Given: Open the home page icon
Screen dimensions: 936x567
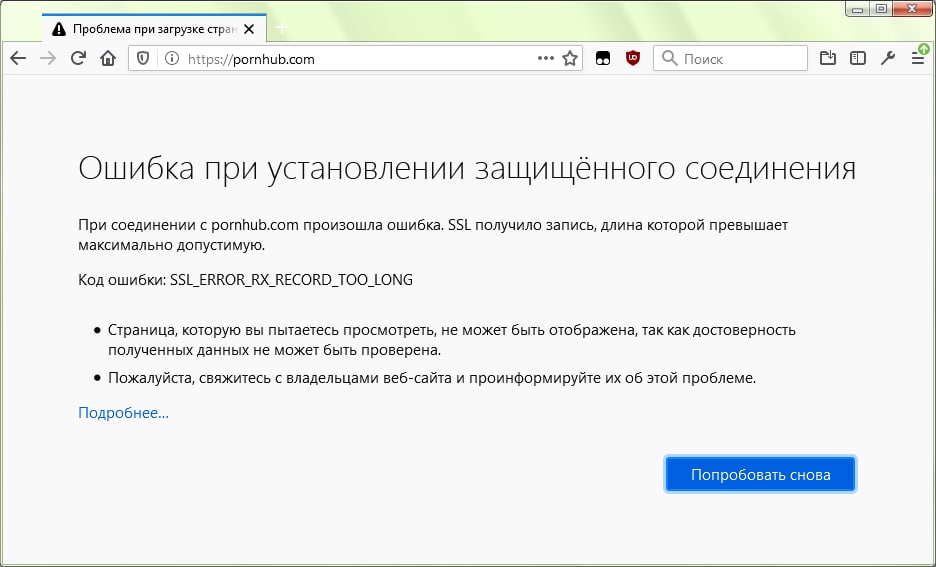Looking at the screenshot, I should pyautogui.click(x=108, y=58).
